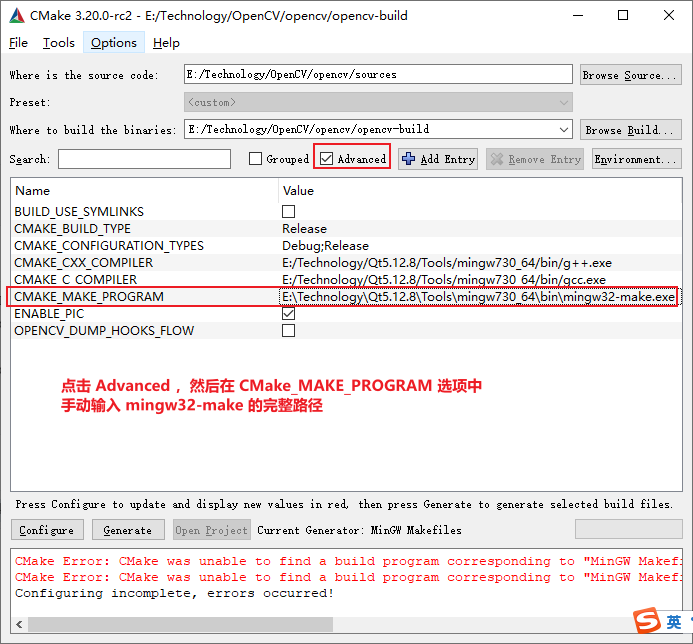Open the Help menu
693x644 pixels.
coord(166,43)
